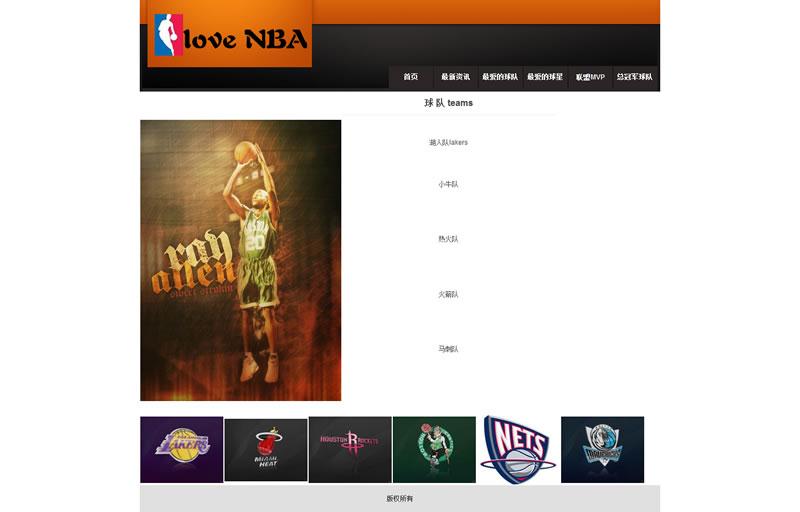Screen dimensions: 800x512
Task: Click the Celtics leprechaun logo
Action: tap(434, 449)
